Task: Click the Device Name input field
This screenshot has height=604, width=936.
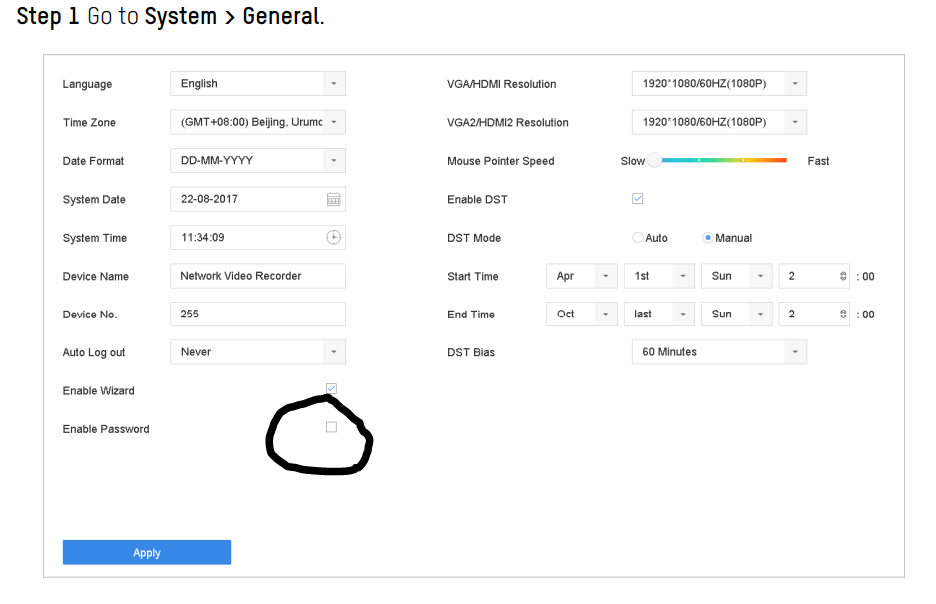Action: coord(257,276)
